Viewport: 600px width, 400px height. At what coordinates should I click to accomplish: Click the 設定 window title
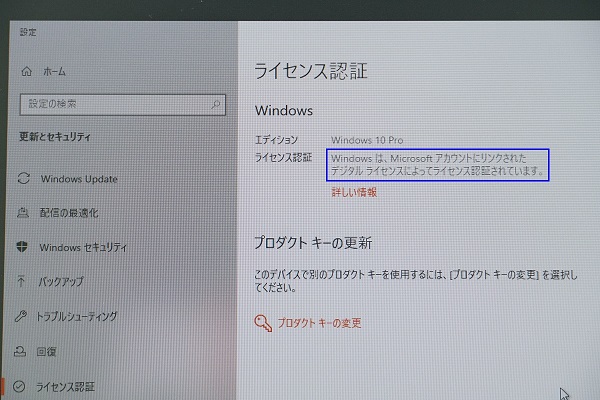[x=28, y=32]
